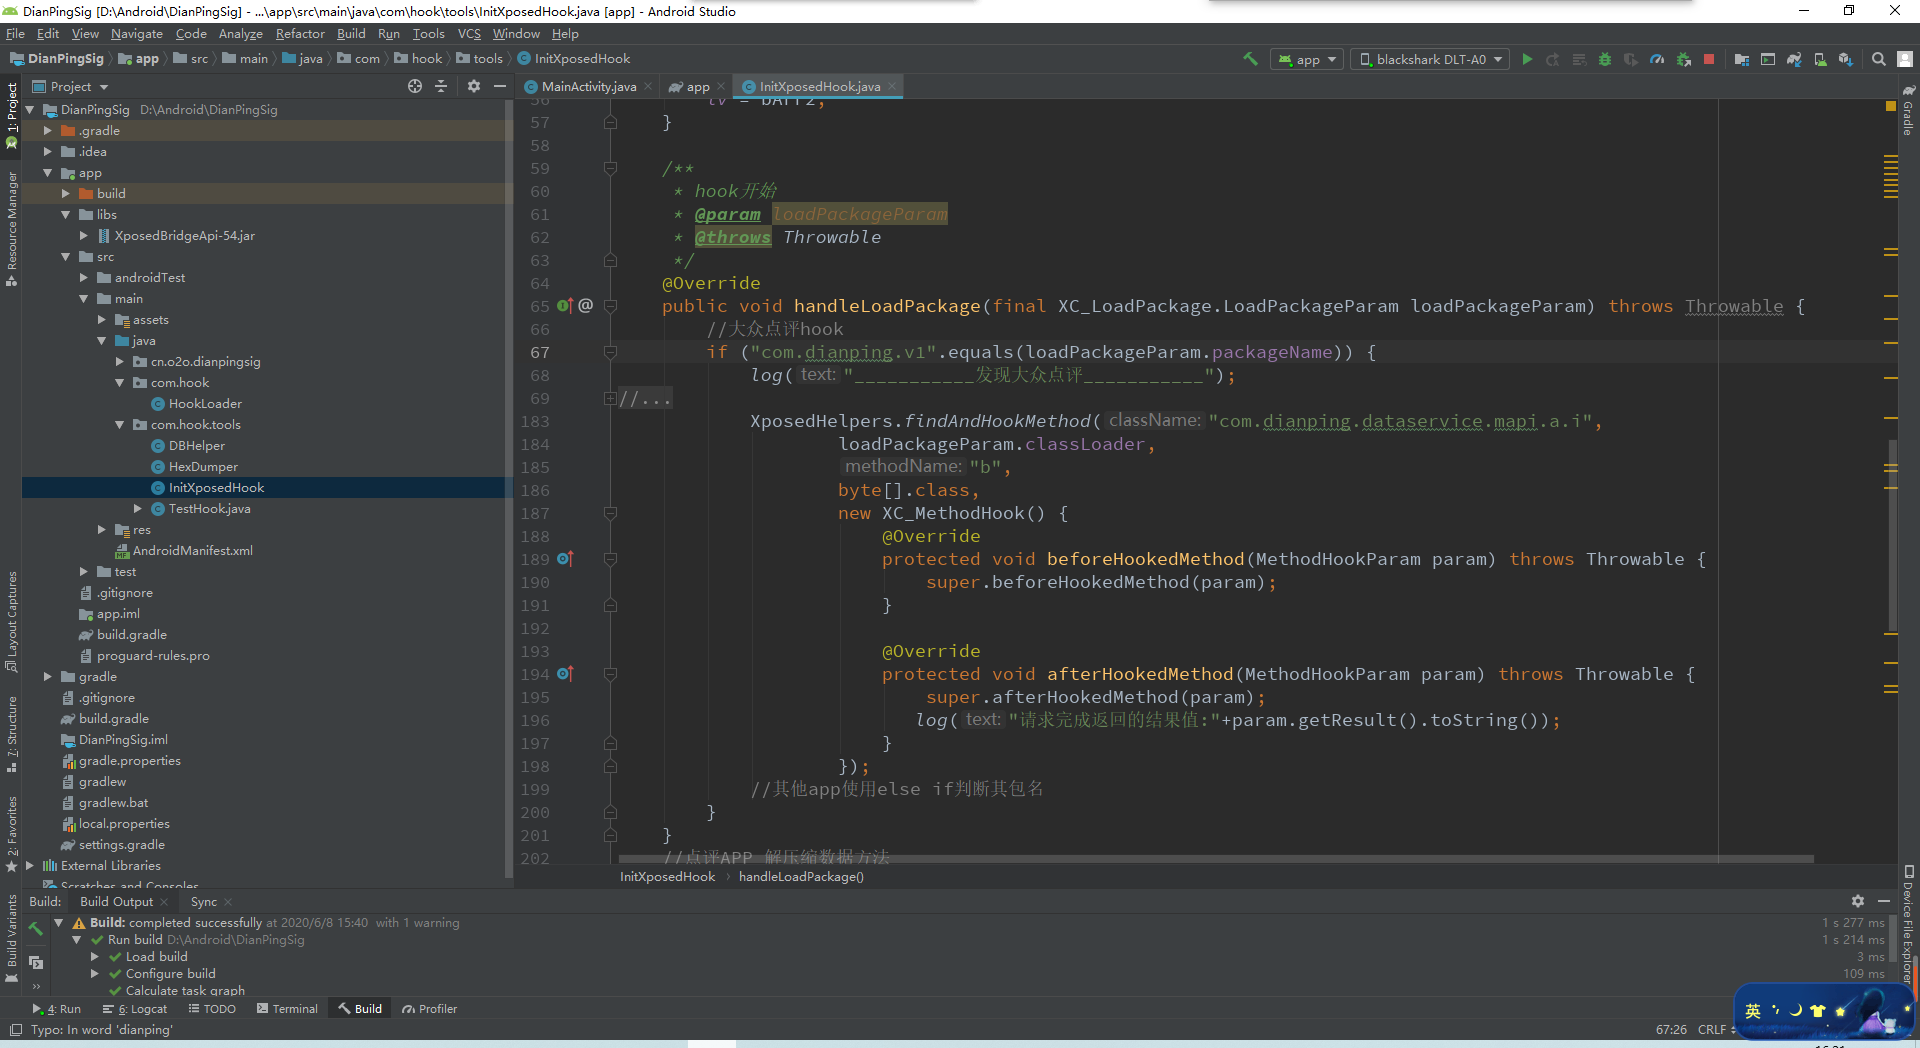The image size is (1920, 1048).
Task: Switch to MainActivity.java tab
Action: 588,87
